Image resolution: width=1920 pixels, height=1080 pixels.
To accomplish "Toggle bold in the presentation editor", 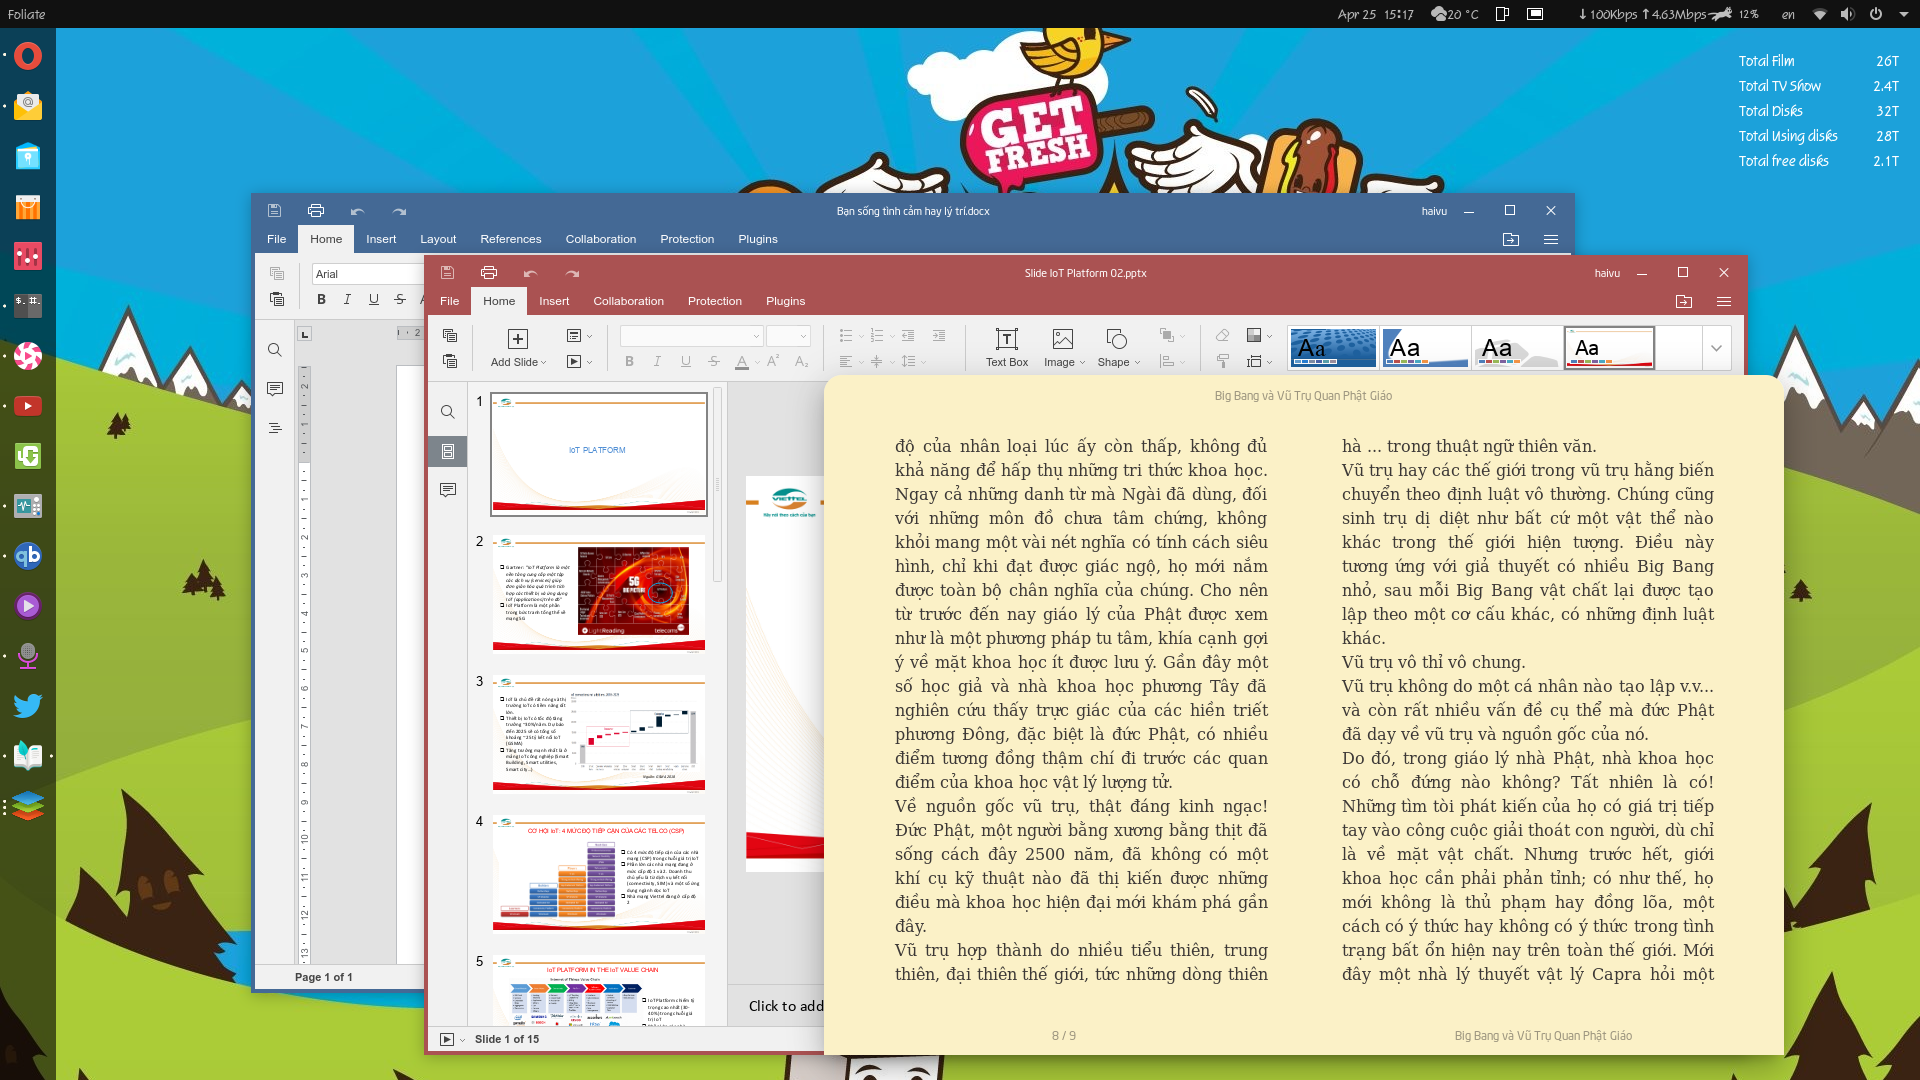I will 629,362.
